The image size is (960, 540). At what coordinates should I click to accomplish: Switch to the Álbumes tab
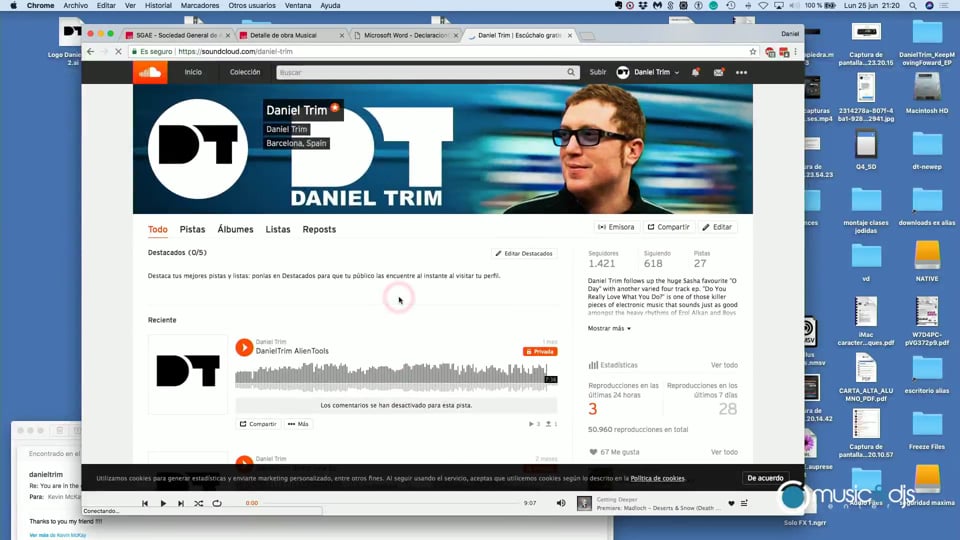[235, 230]
